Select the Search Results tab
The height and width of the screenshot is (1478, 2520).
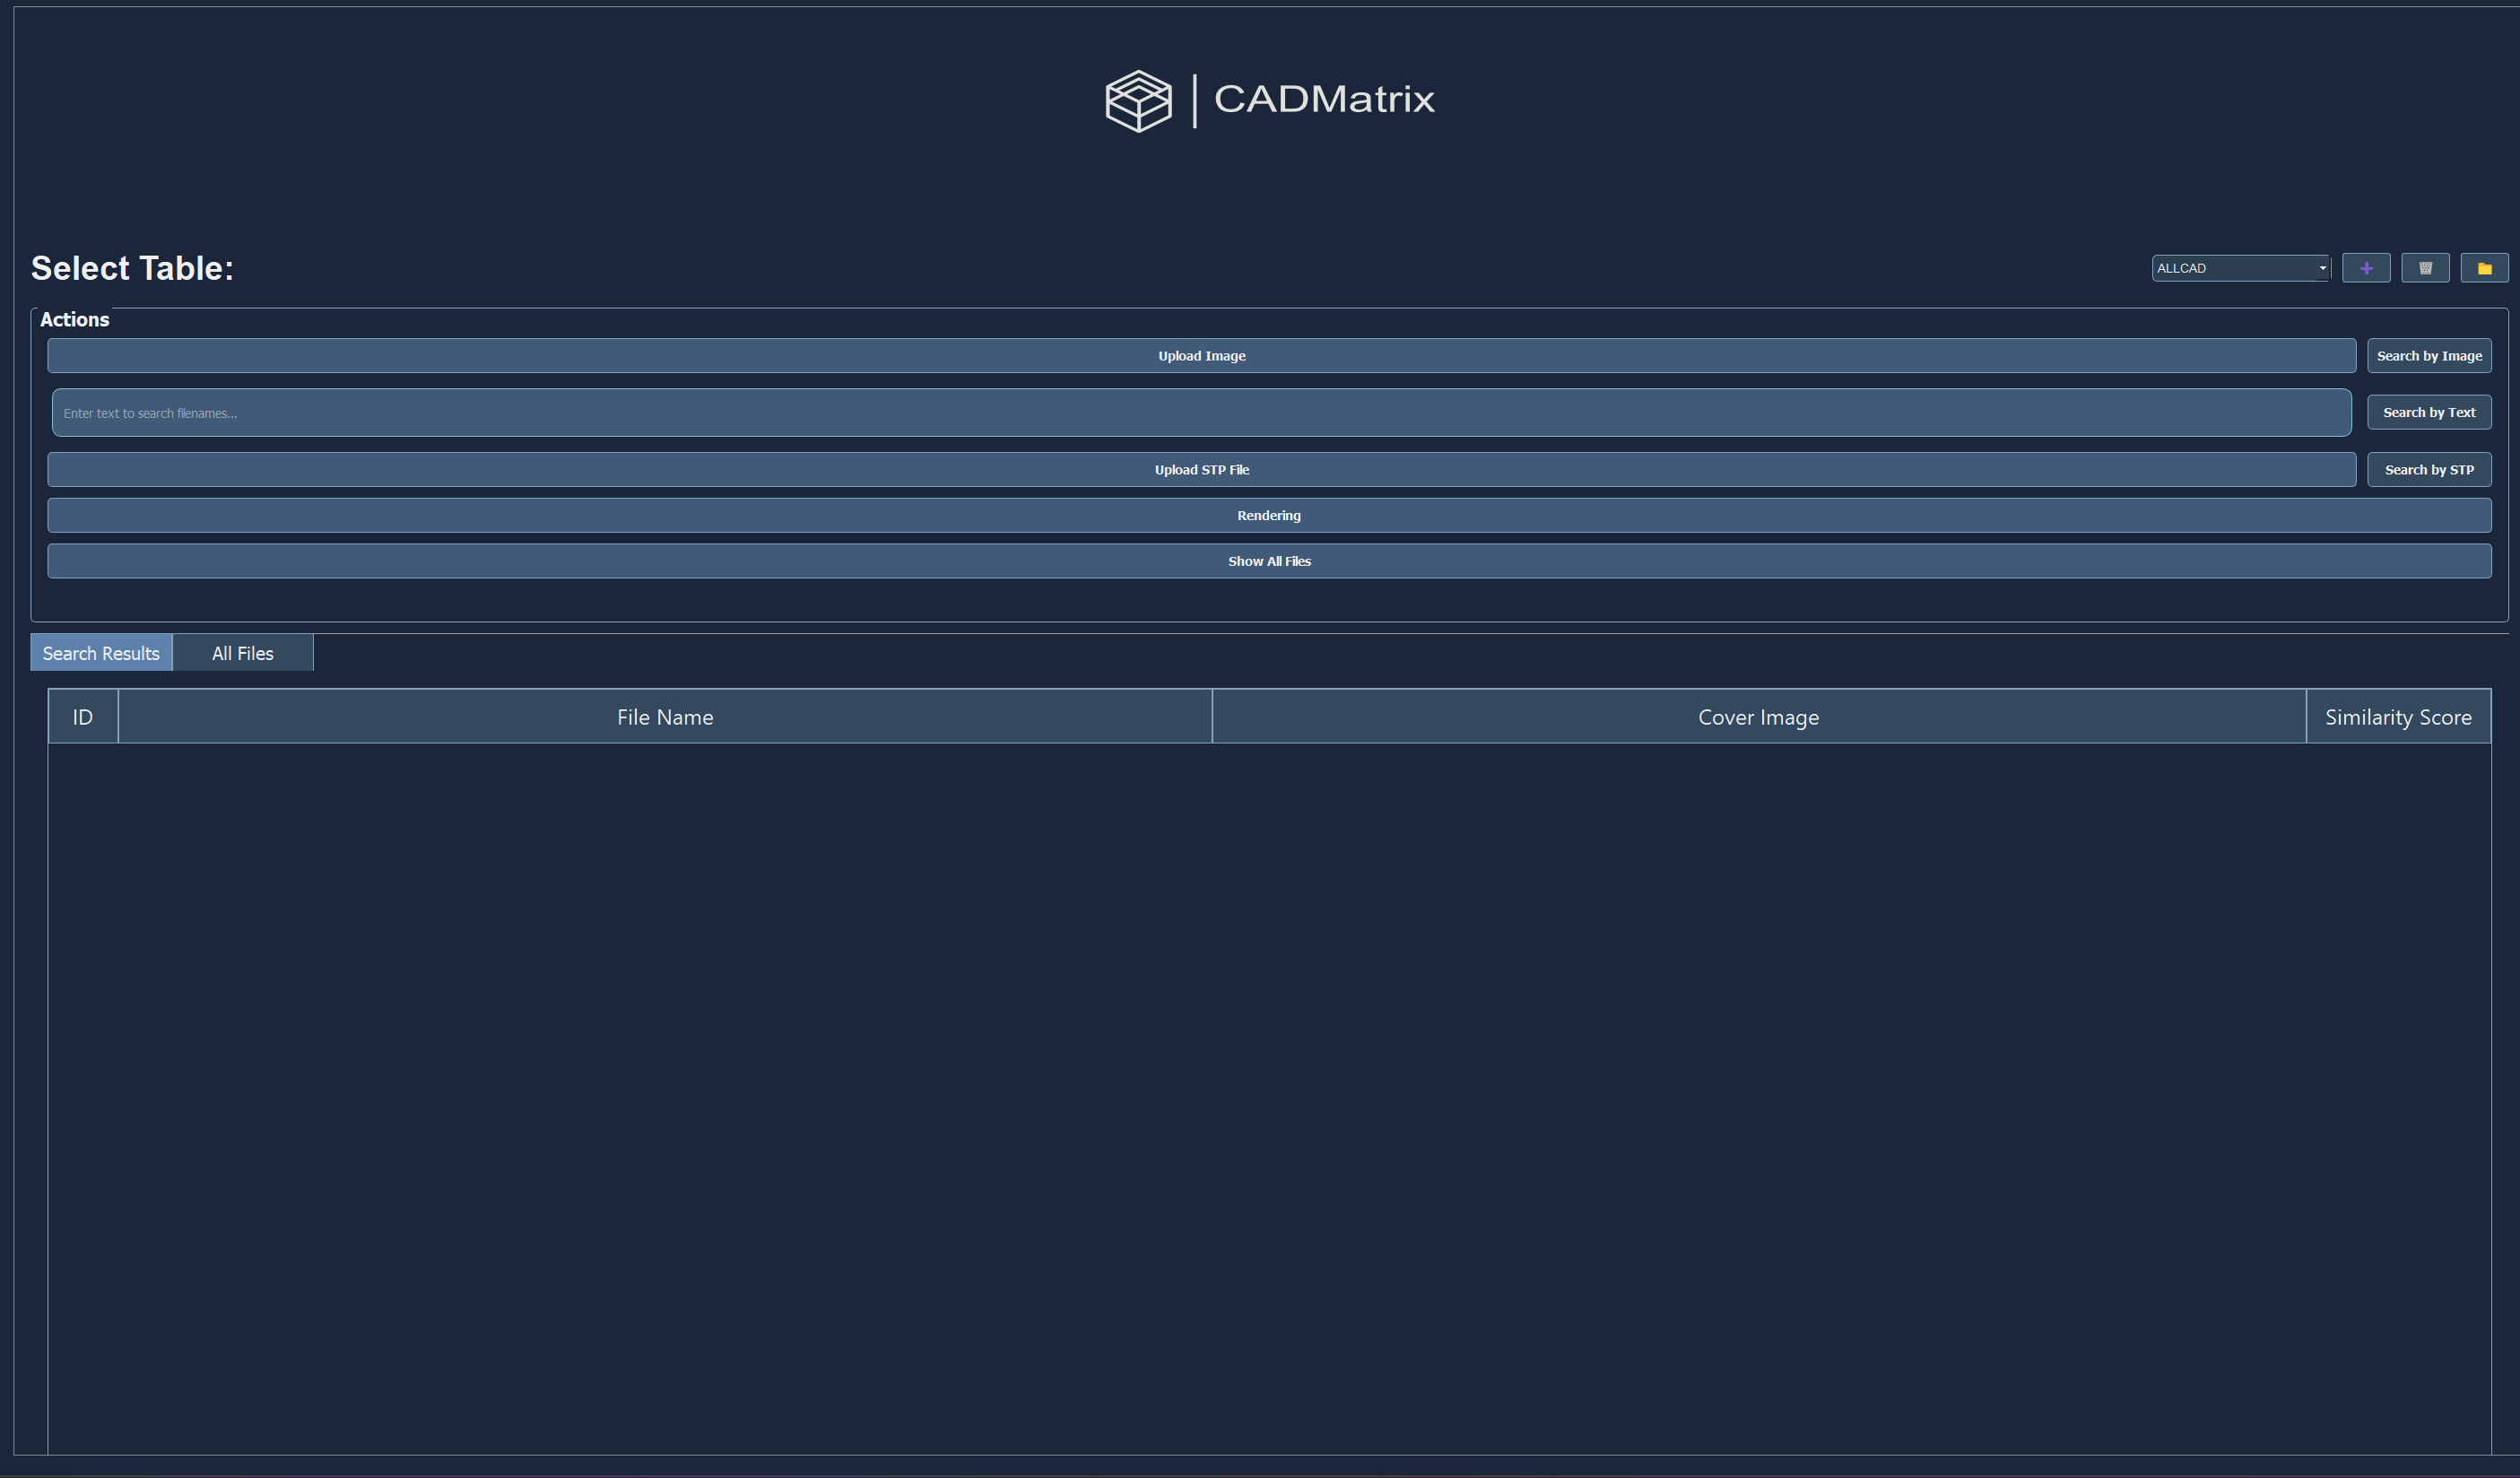click(101, 653)
